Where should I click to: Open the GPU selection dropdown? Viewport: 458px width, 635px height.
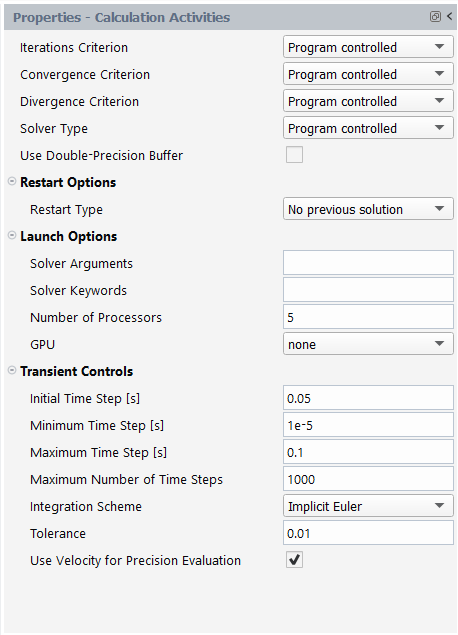368,344
